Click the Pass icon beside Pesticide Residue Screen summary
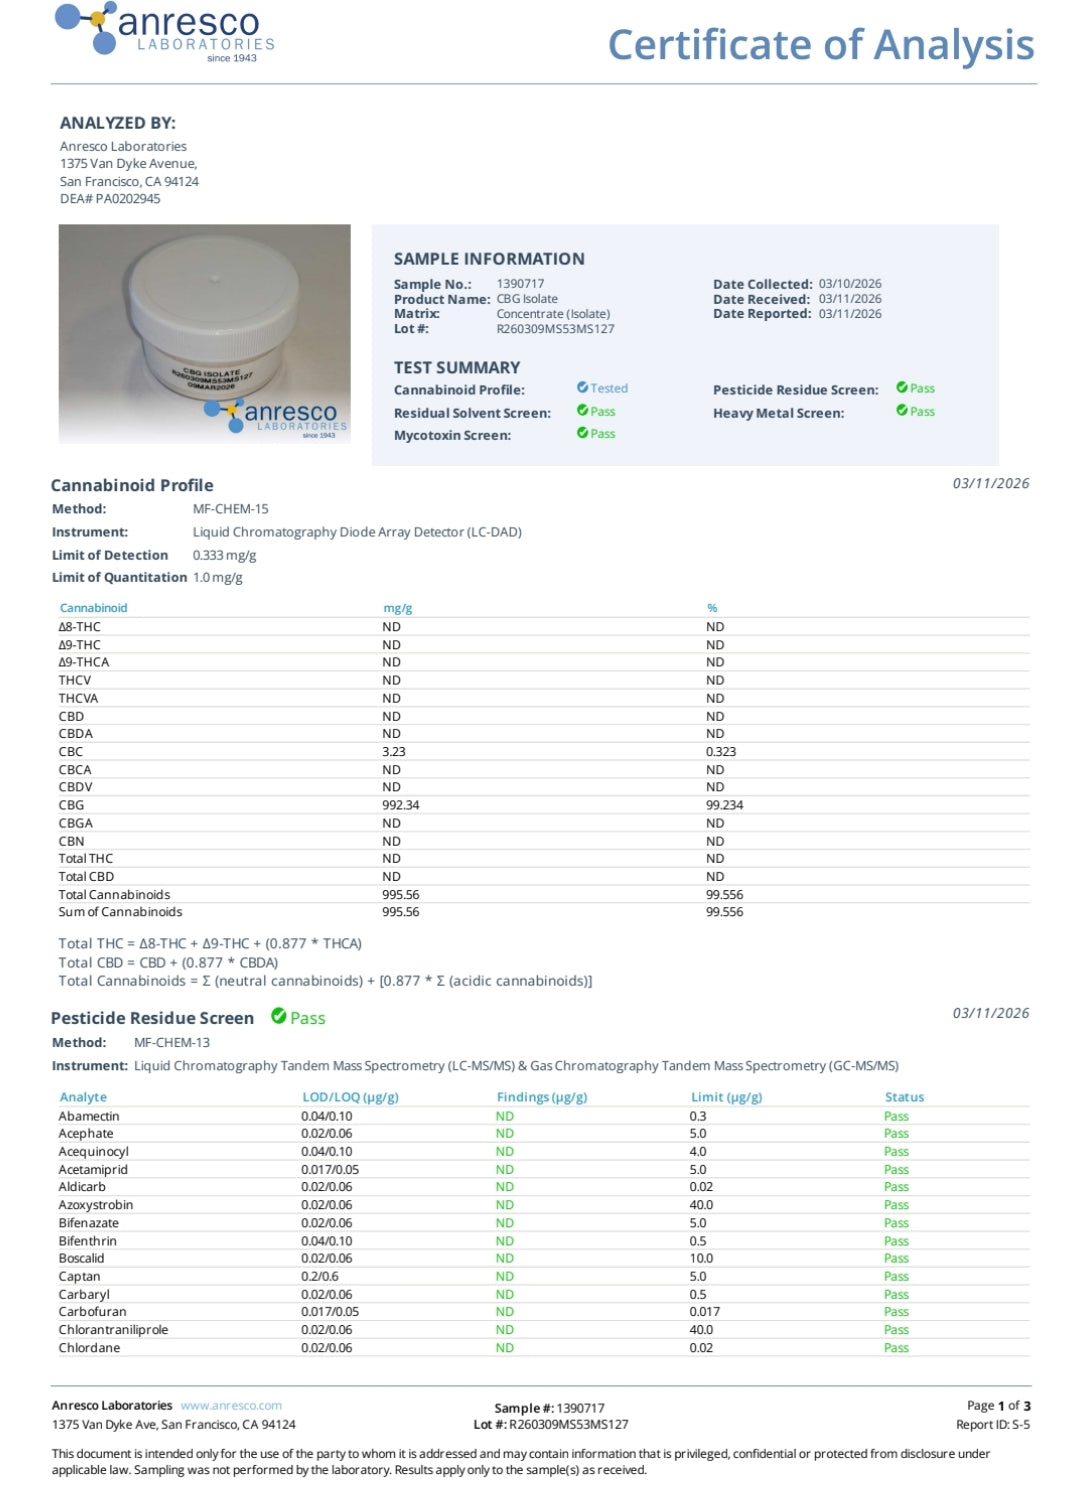 pos(902,388)
